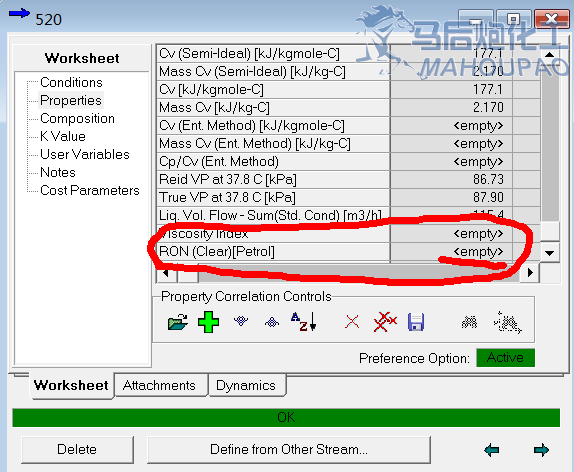Switch to the Attachments tab
The height and width of the screenshot is (472, 574).
(160, 385)
